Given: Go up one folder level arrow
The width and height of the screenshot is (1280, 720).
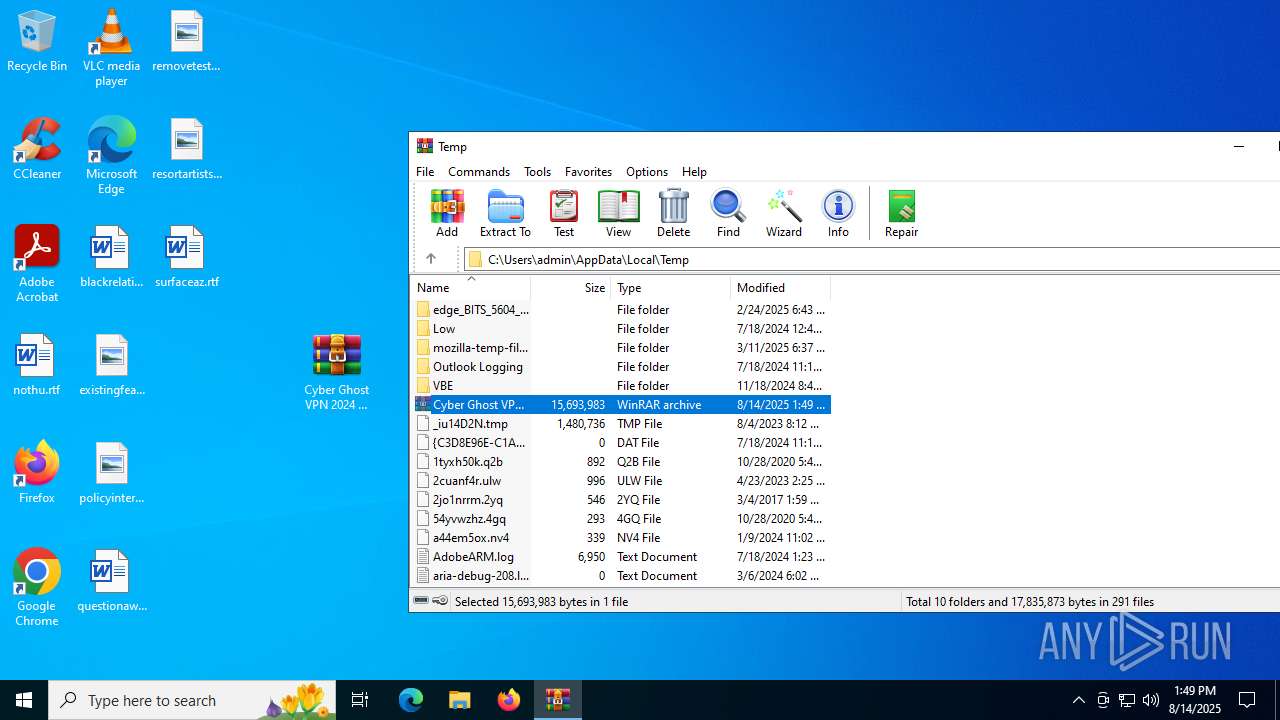Looking at the screenshot, I should (x=431, y=259).
